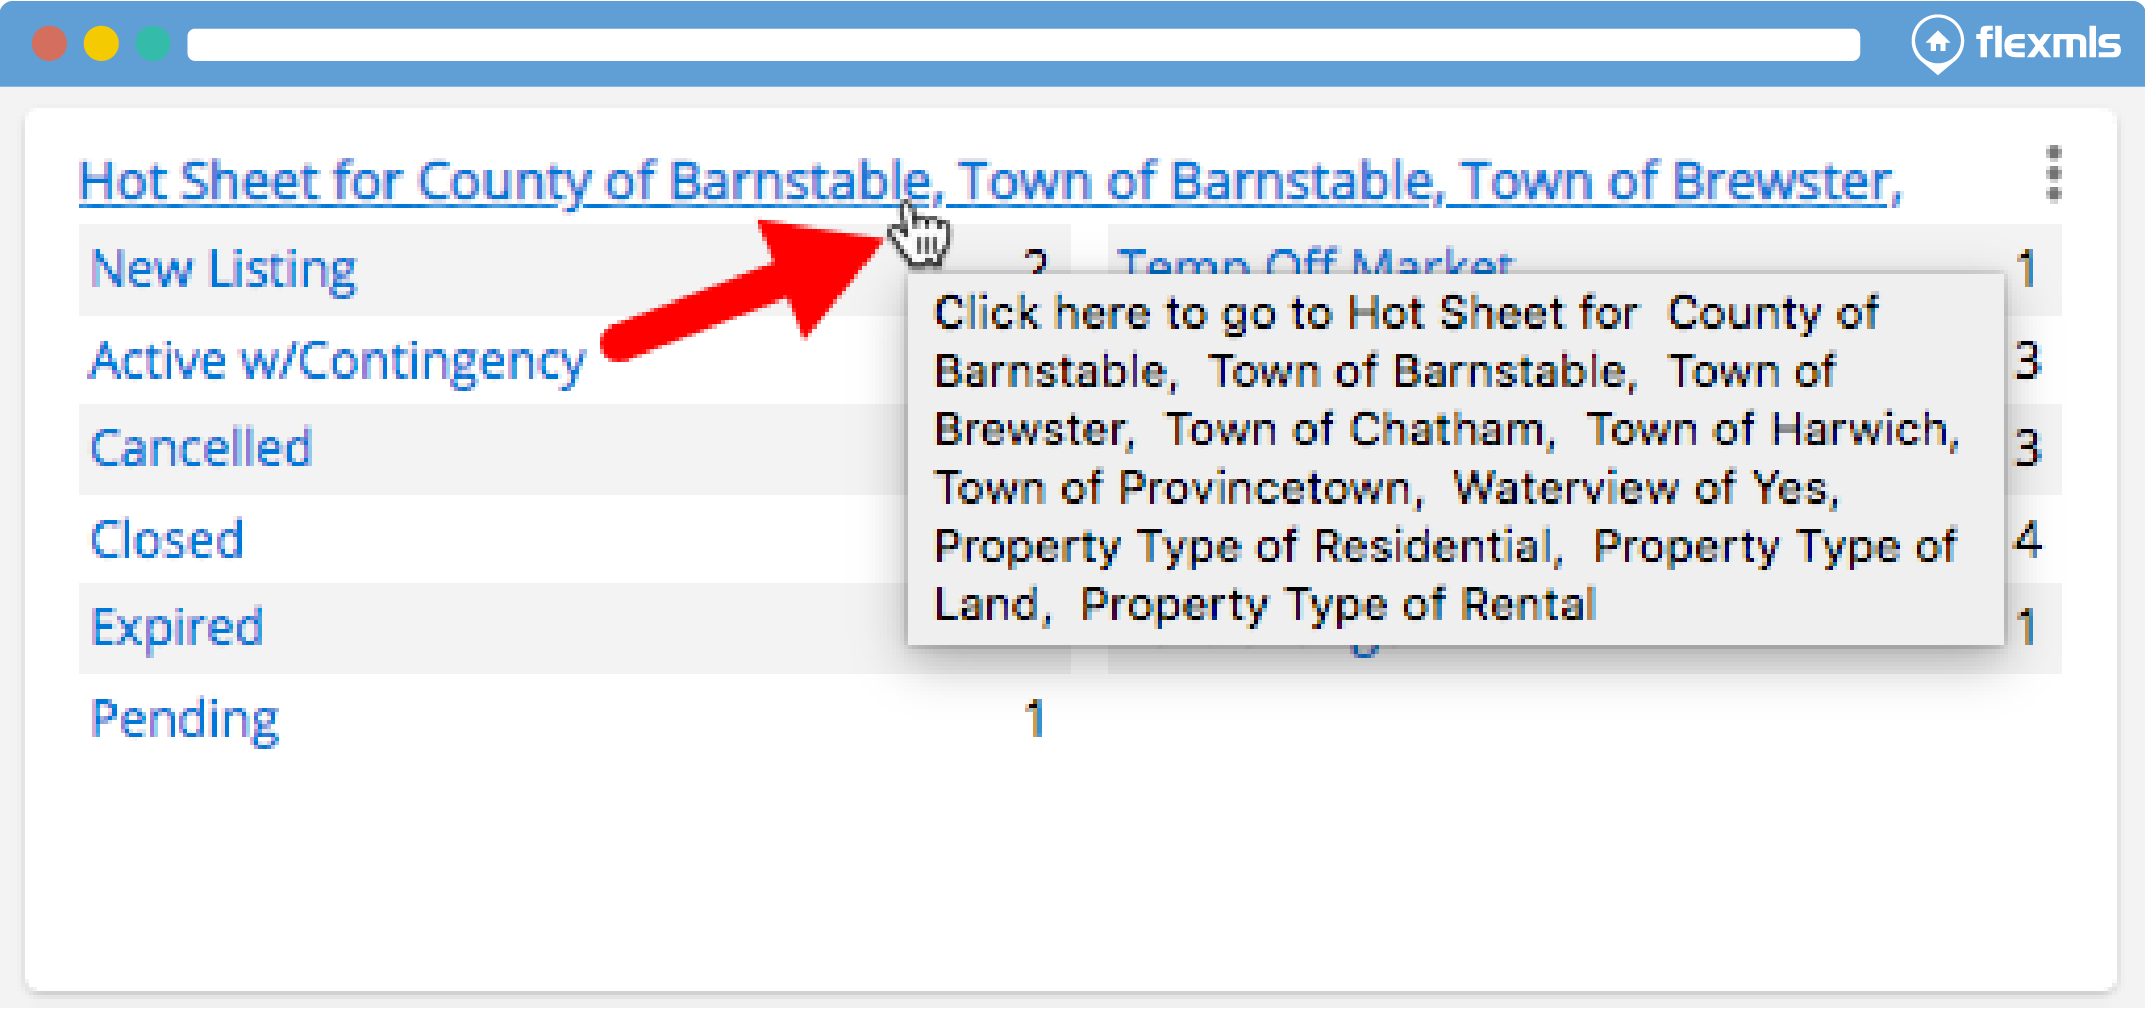The image size is (2145, 1011).
Task: Show Expired listings
Action: [177, 628]
